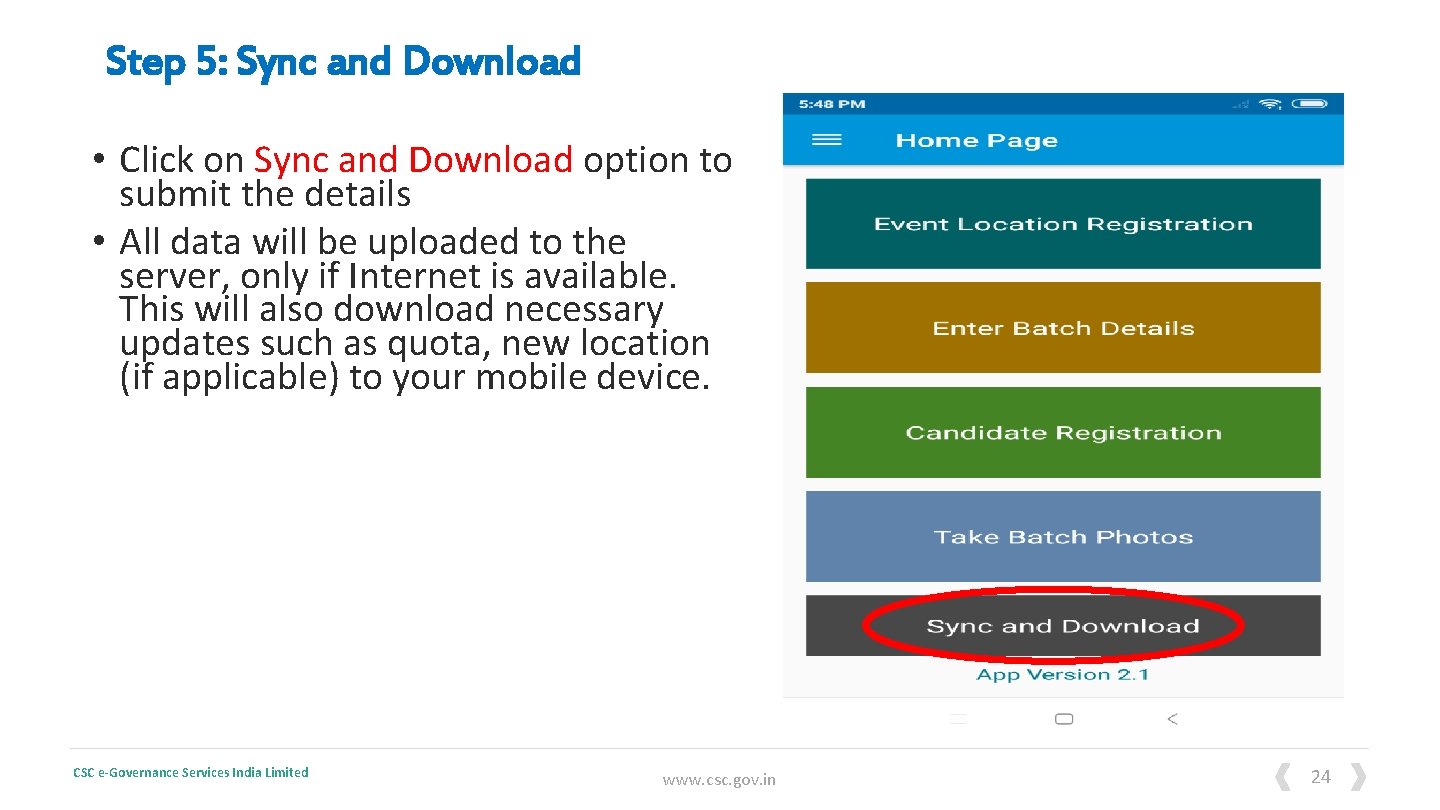Click the 5:48 PM status bar time
Screen dimensions: 1440x810
(x=832, y=104)
